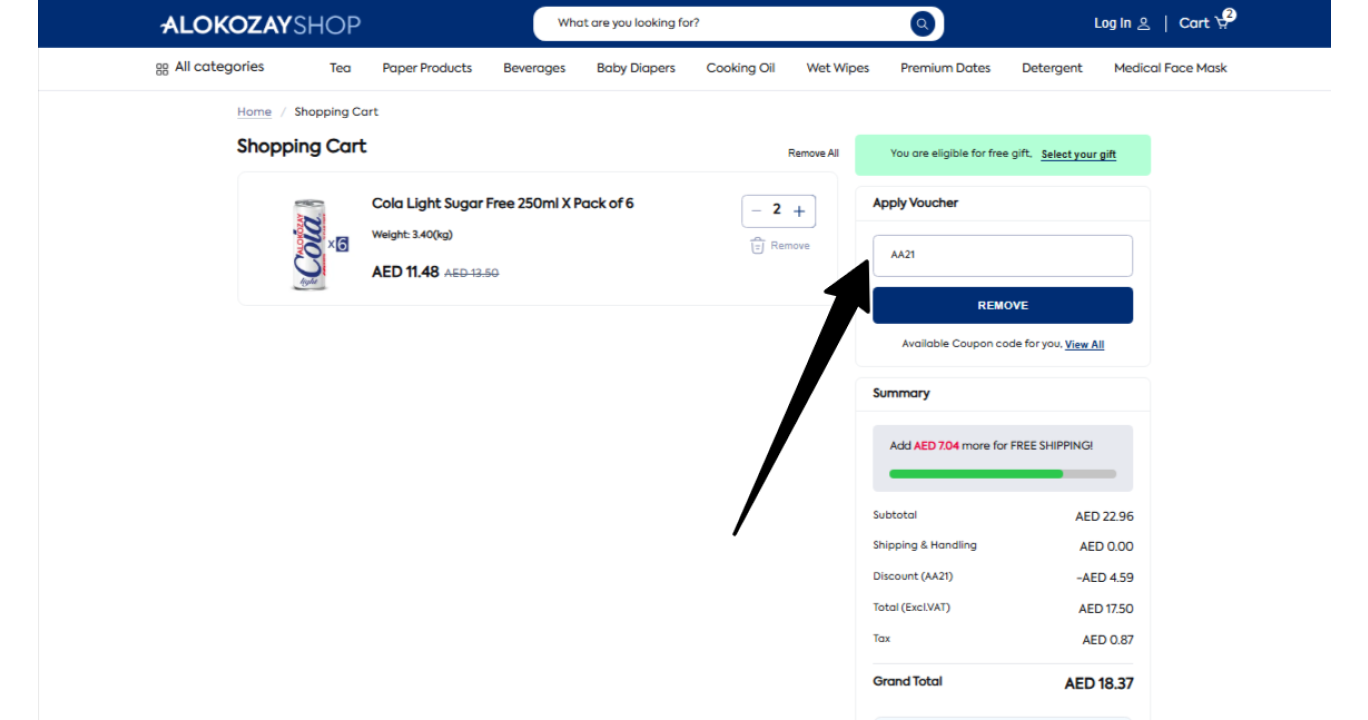1368x720 pixels.
Task: Open the Cooking Oil category
Action: click(x=740, y=68)
